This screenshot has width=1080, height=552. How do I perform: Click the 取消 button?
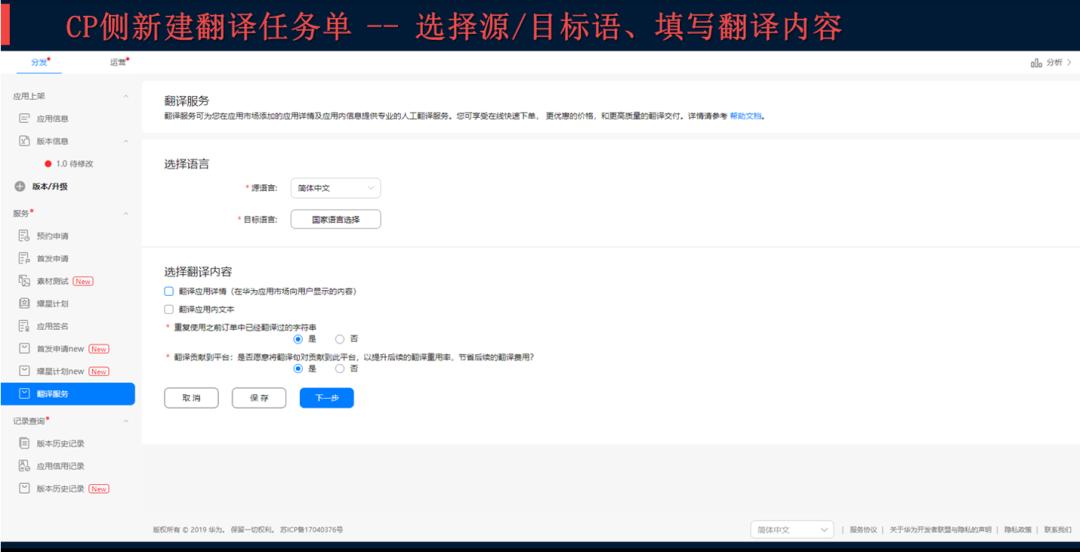click(191, 398)
